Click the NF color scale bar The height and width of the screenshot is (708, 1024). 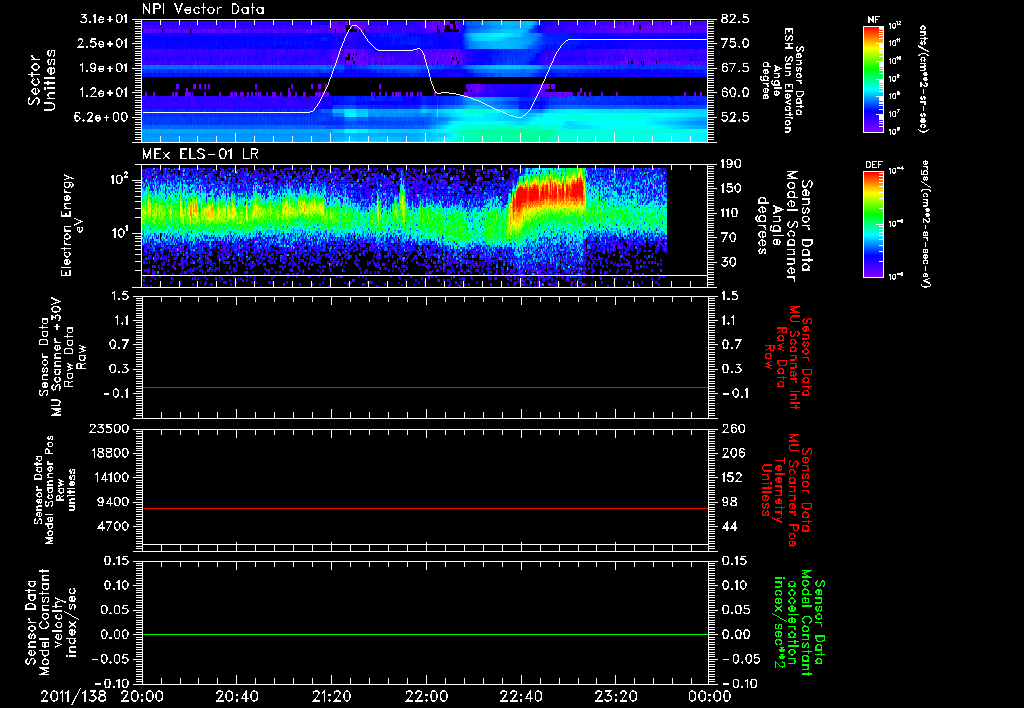click(872, 79)
